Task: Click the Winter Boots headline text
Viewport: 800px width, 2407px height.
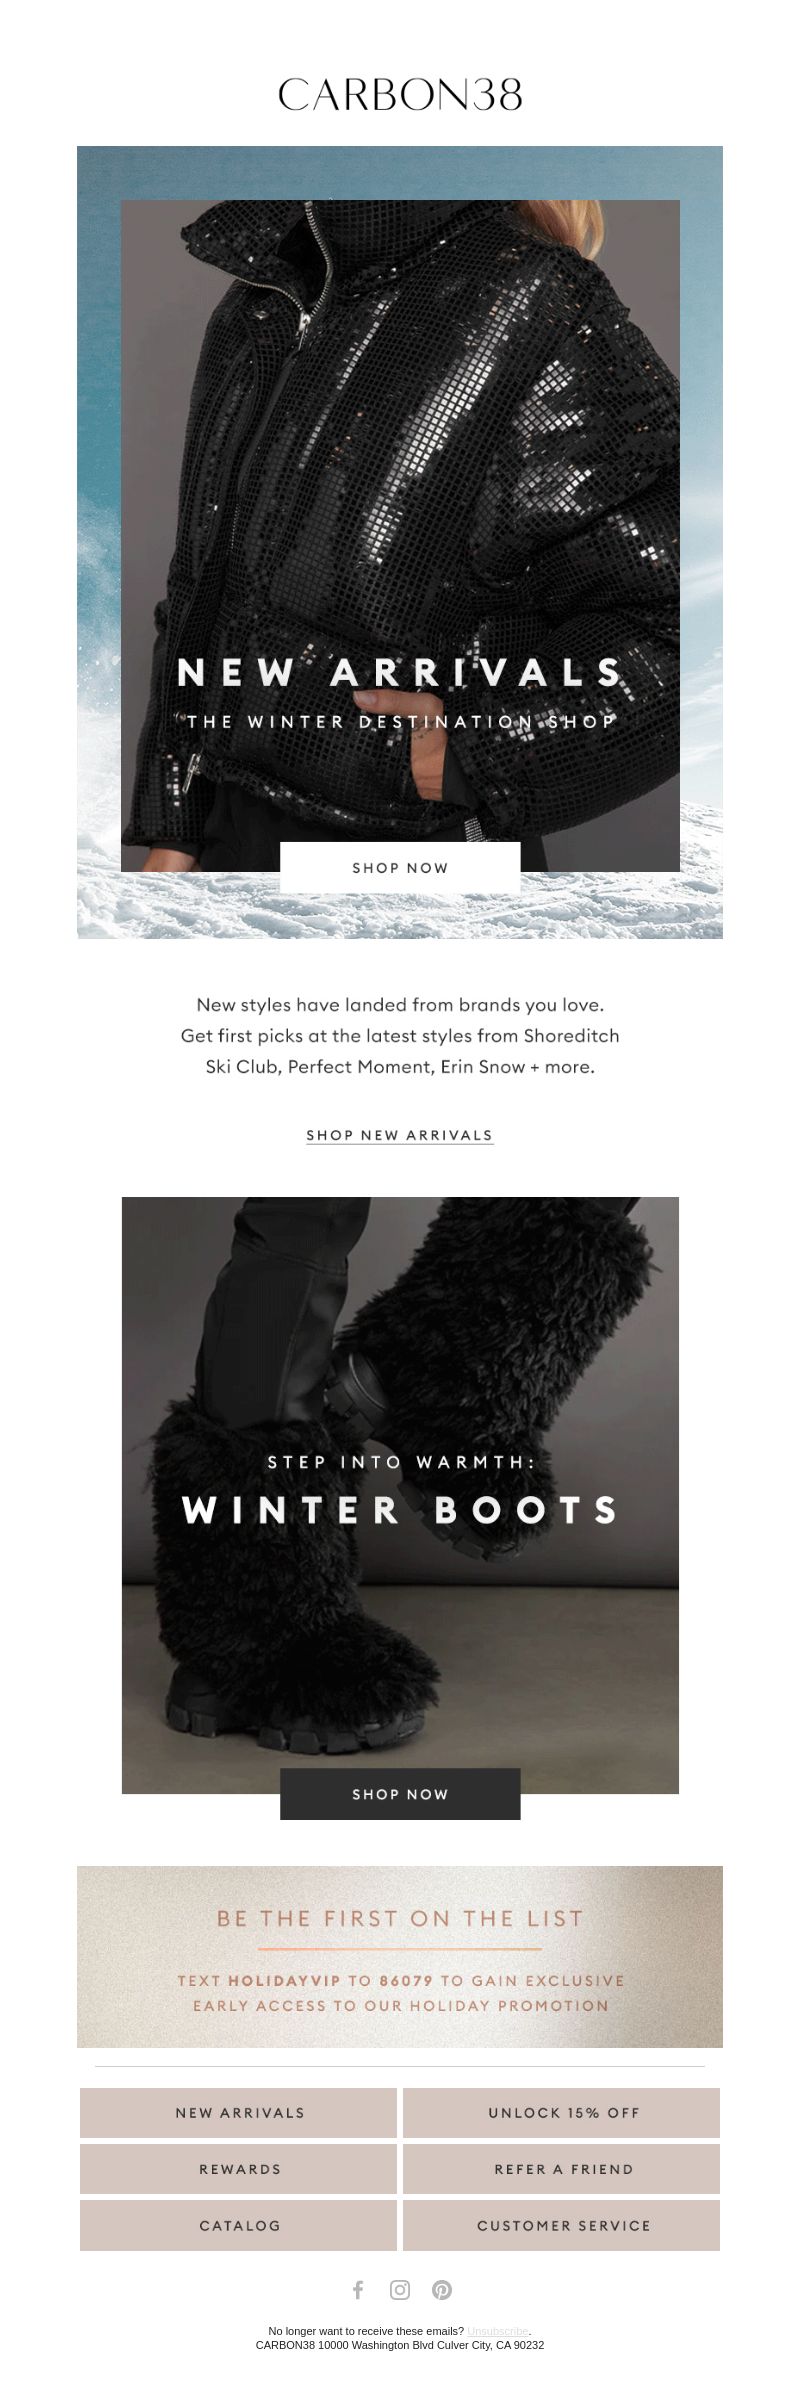Action: pyautogui.click(x=400, y=1509)
